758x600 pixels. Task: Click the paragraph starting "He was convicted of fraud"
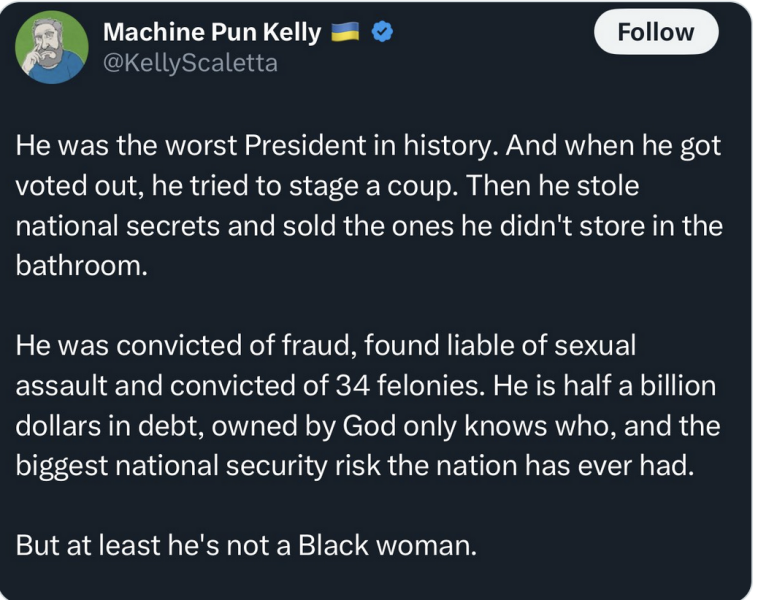click(x=368, y=406)
